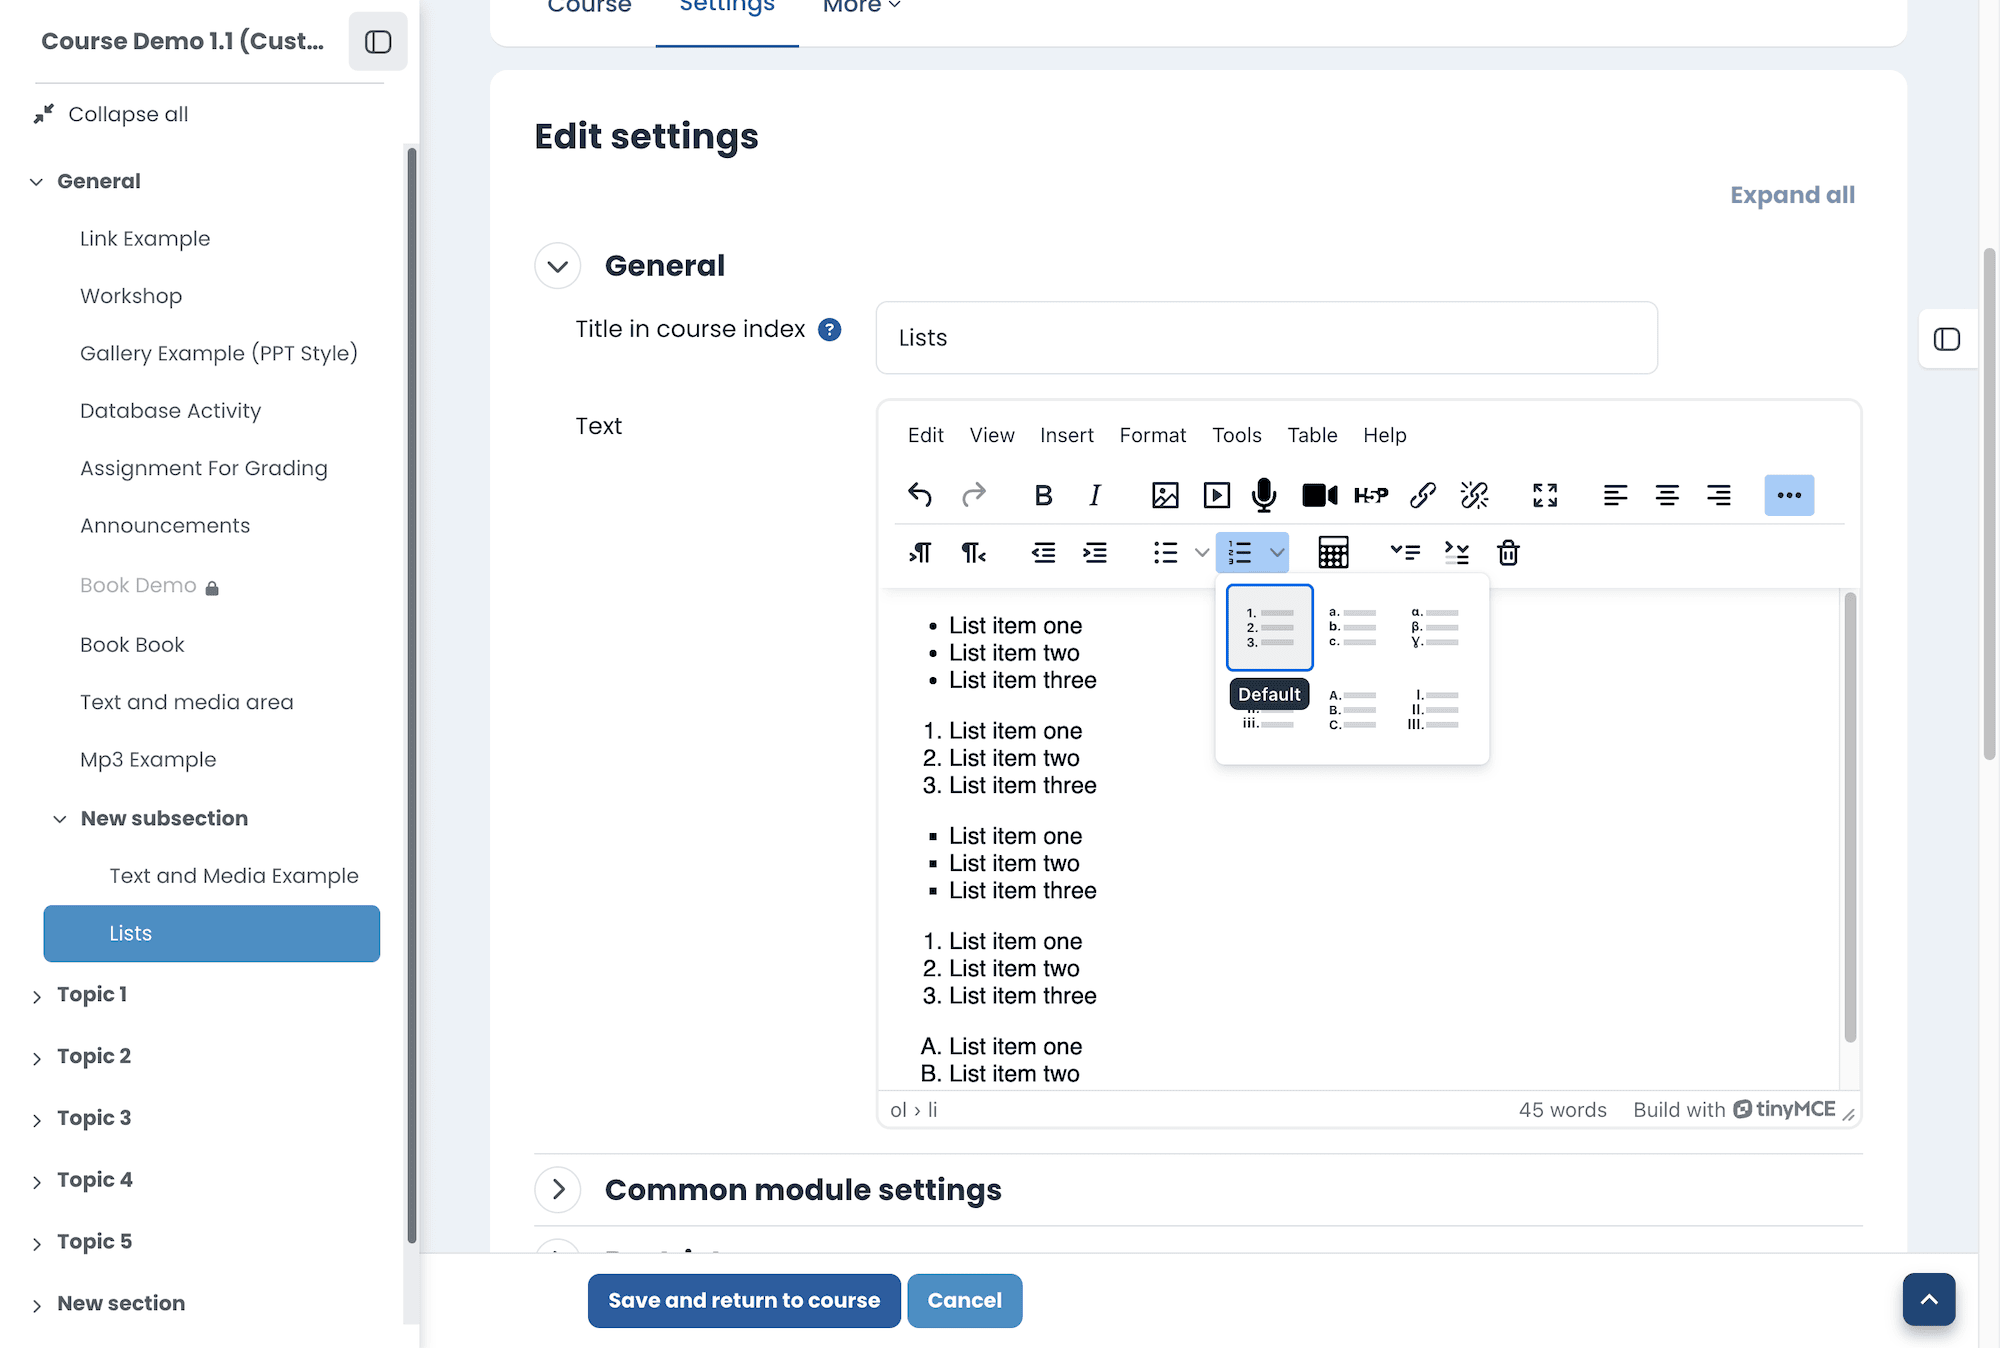The image size is (2000, 1348).
Task: Click Expand all link
Action: pos(1792,195)
